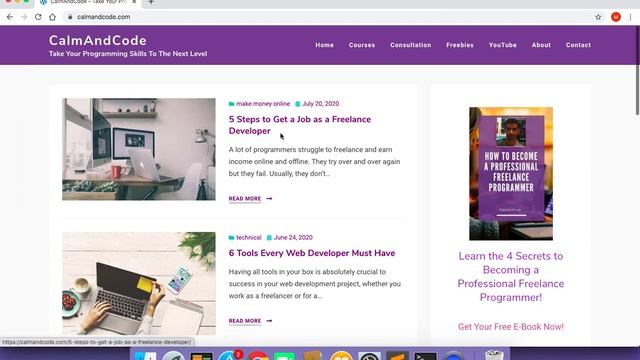
Task: Open the Home navigation item
Action: coord(324,45)
